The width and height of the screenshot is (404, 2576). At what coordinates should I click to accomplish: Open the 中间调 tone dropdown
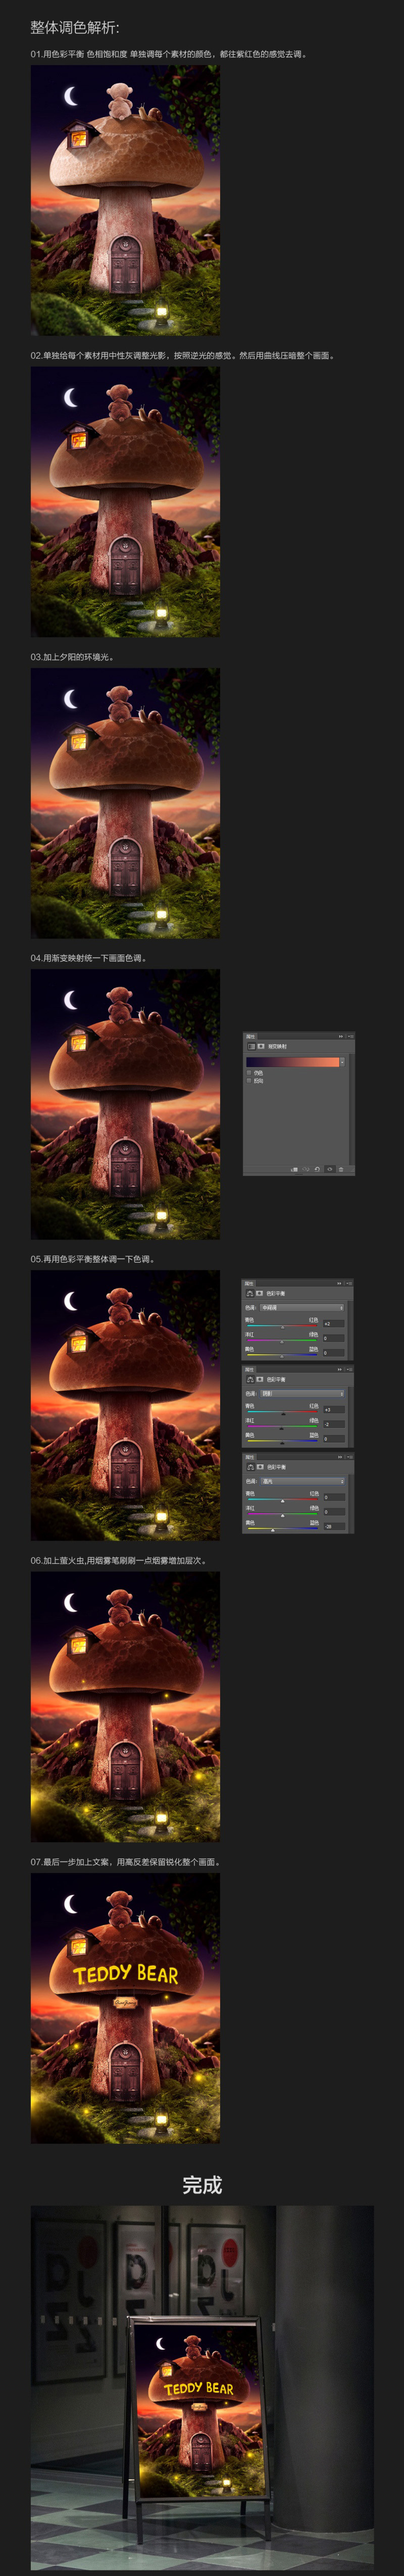point(302,1308)
